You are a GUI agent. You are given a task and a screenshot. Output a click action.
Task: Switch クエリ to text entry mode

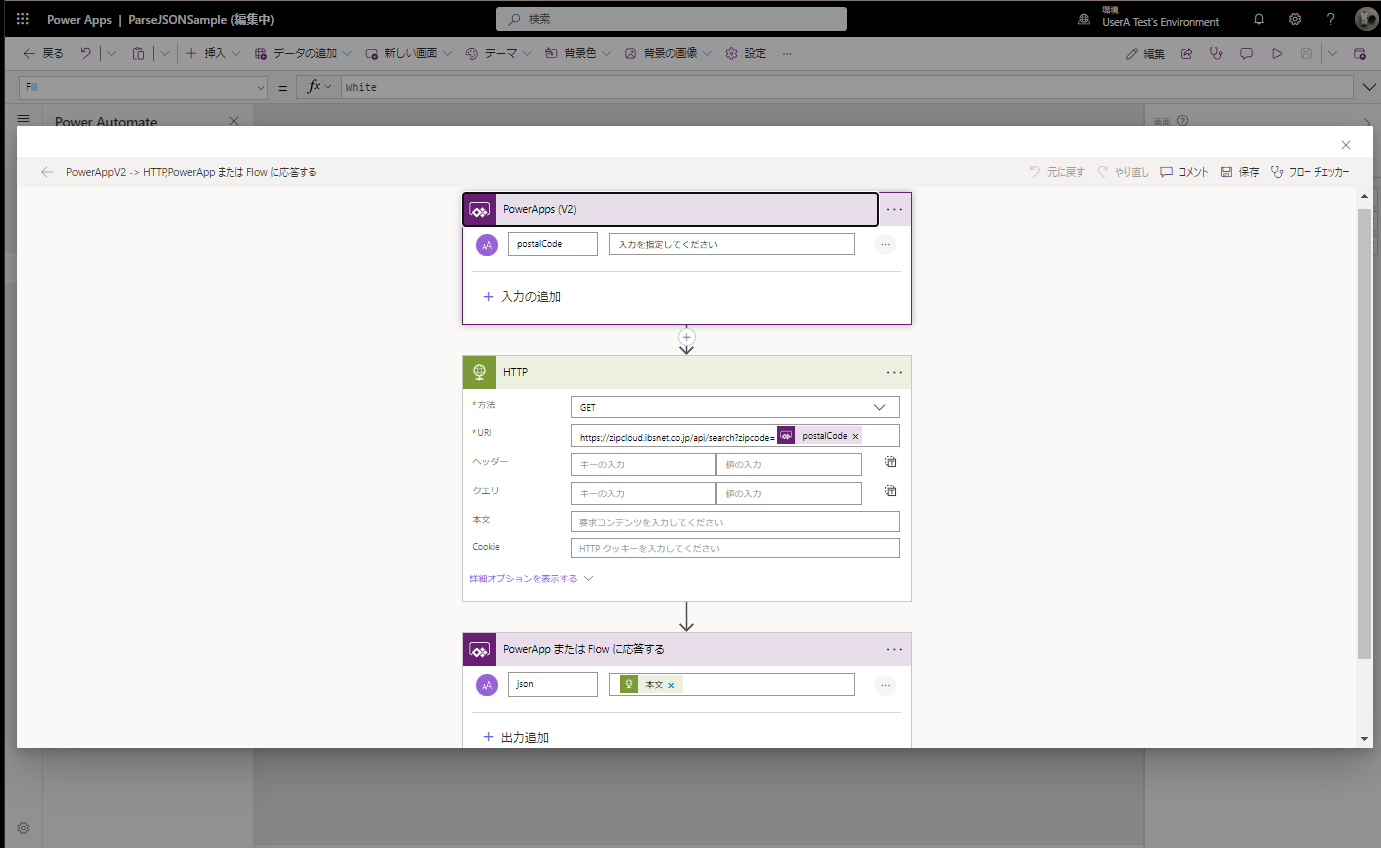pos(890,491)
